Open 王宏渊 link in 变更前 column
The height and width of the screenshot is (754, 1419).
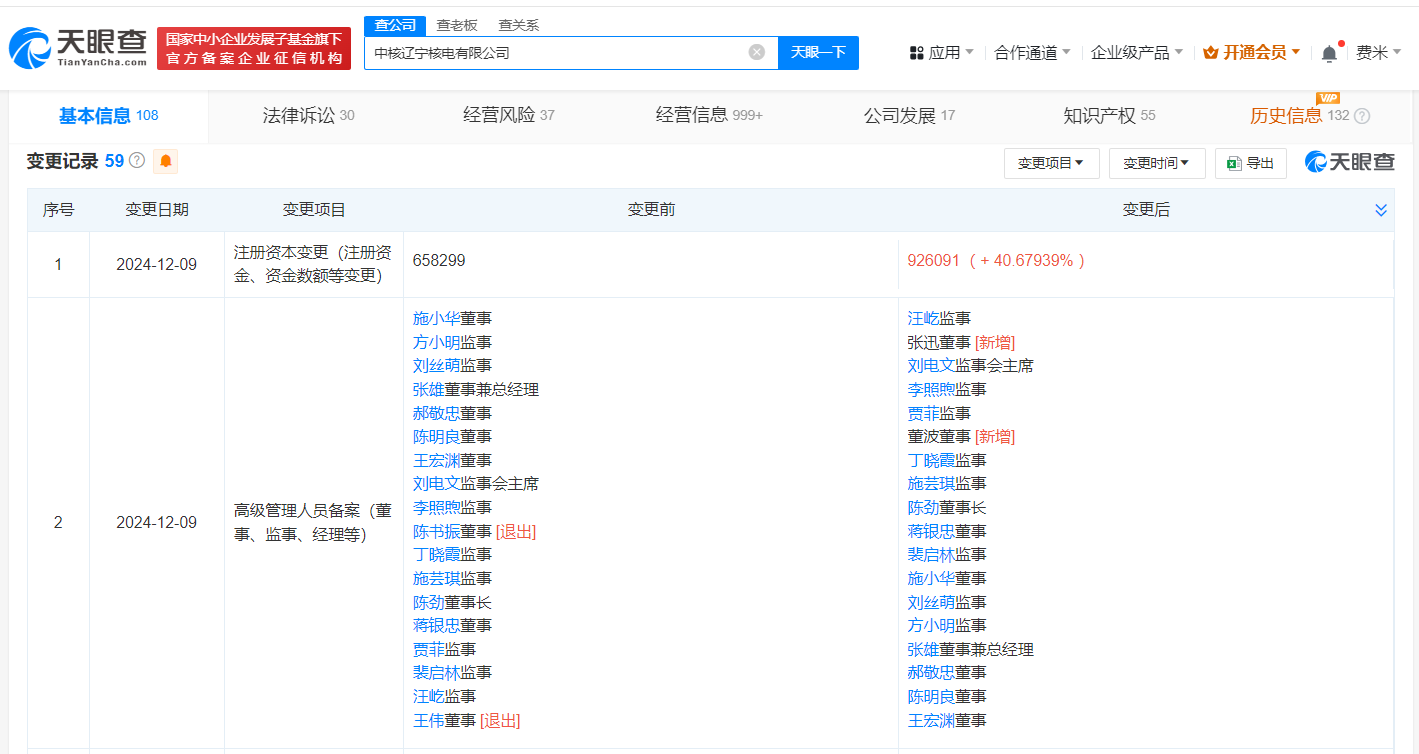point(436,460)
